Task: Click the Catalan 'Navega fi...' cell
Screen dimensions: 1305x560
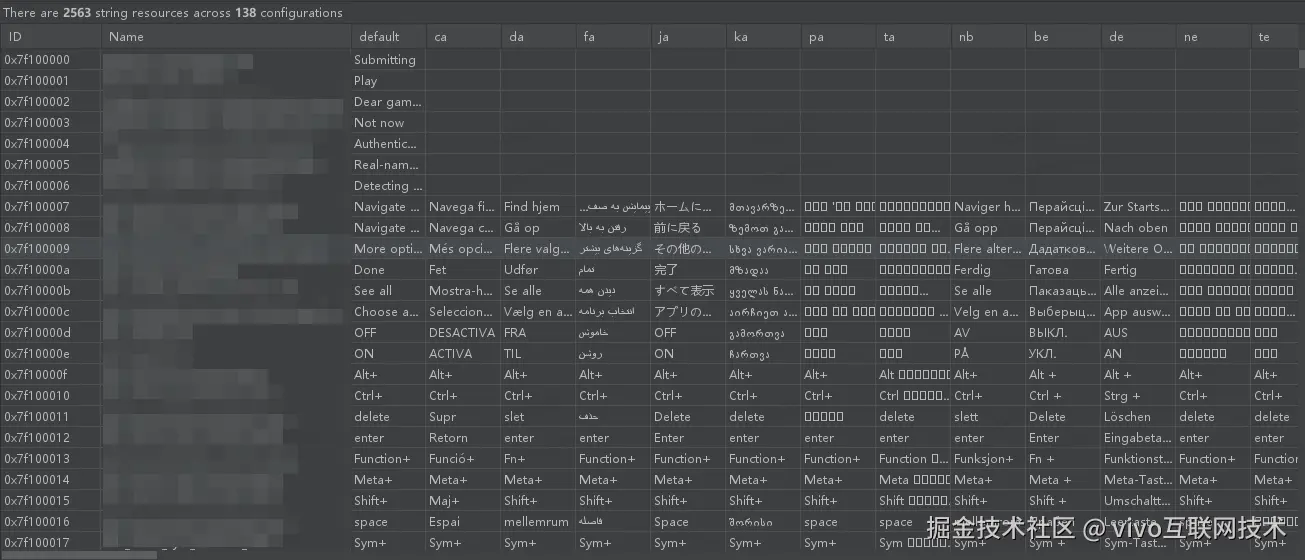Action: point(464,207)
